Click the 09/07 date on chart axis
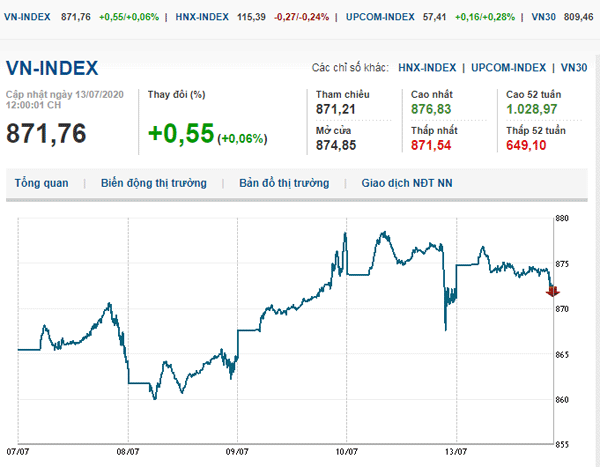 pos(237,451)
